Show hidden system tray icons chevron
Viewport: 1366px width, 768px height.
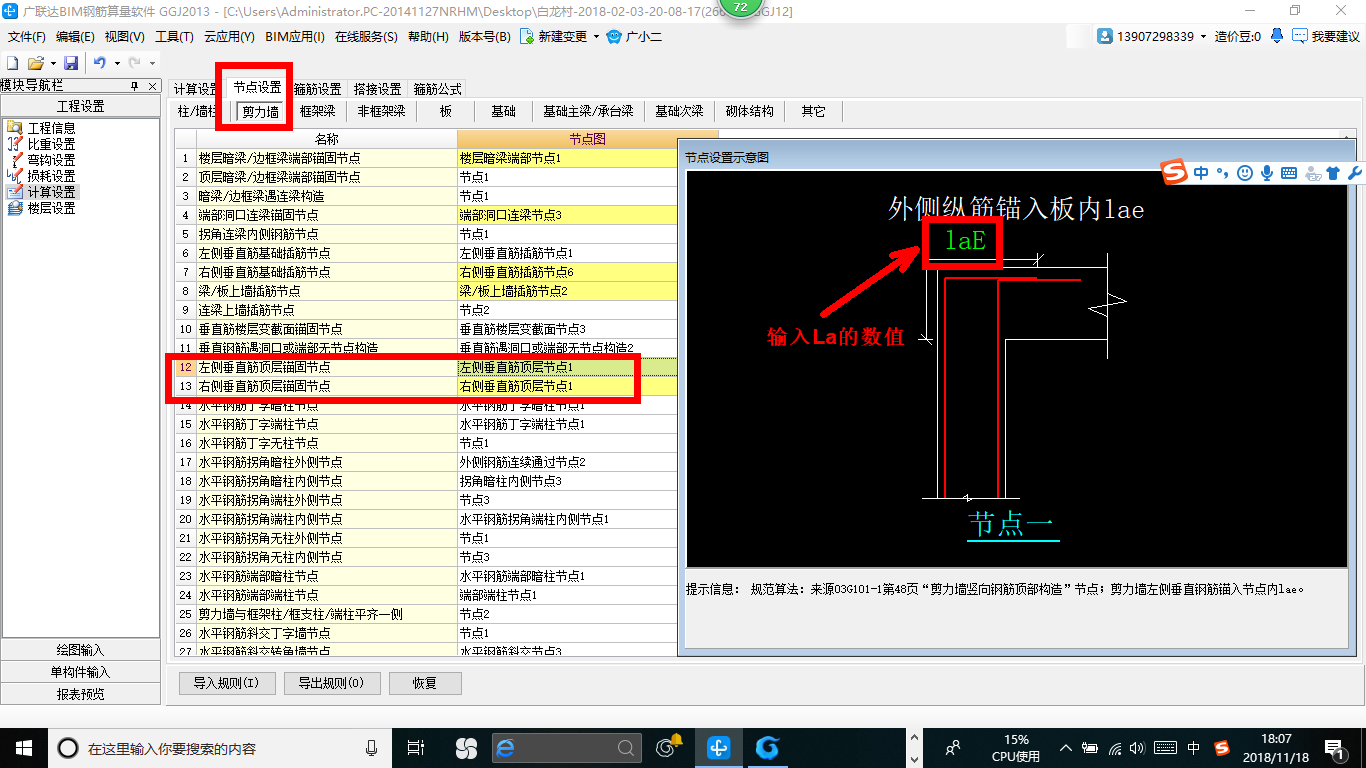click(x=1066, y=747)
